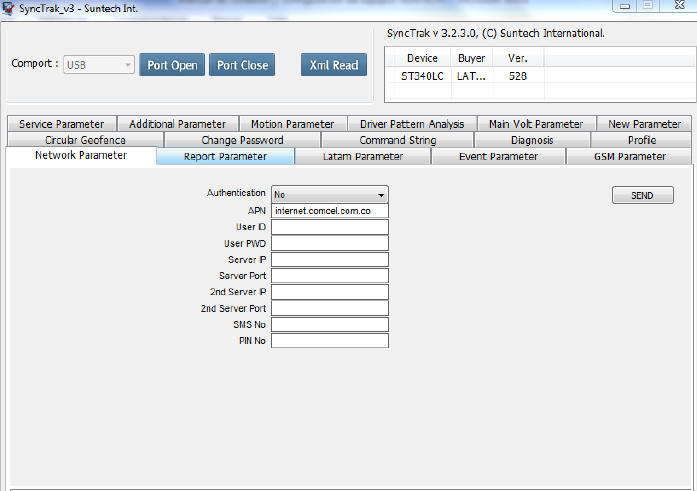697x491 pixels.
Task: Click the Port Open button
Action: coord(172,65)
